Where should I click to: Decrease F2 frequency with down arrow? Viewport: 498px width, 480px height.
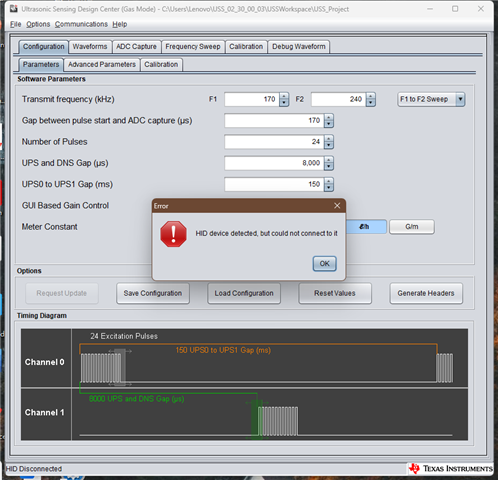[x=371, y=103]
